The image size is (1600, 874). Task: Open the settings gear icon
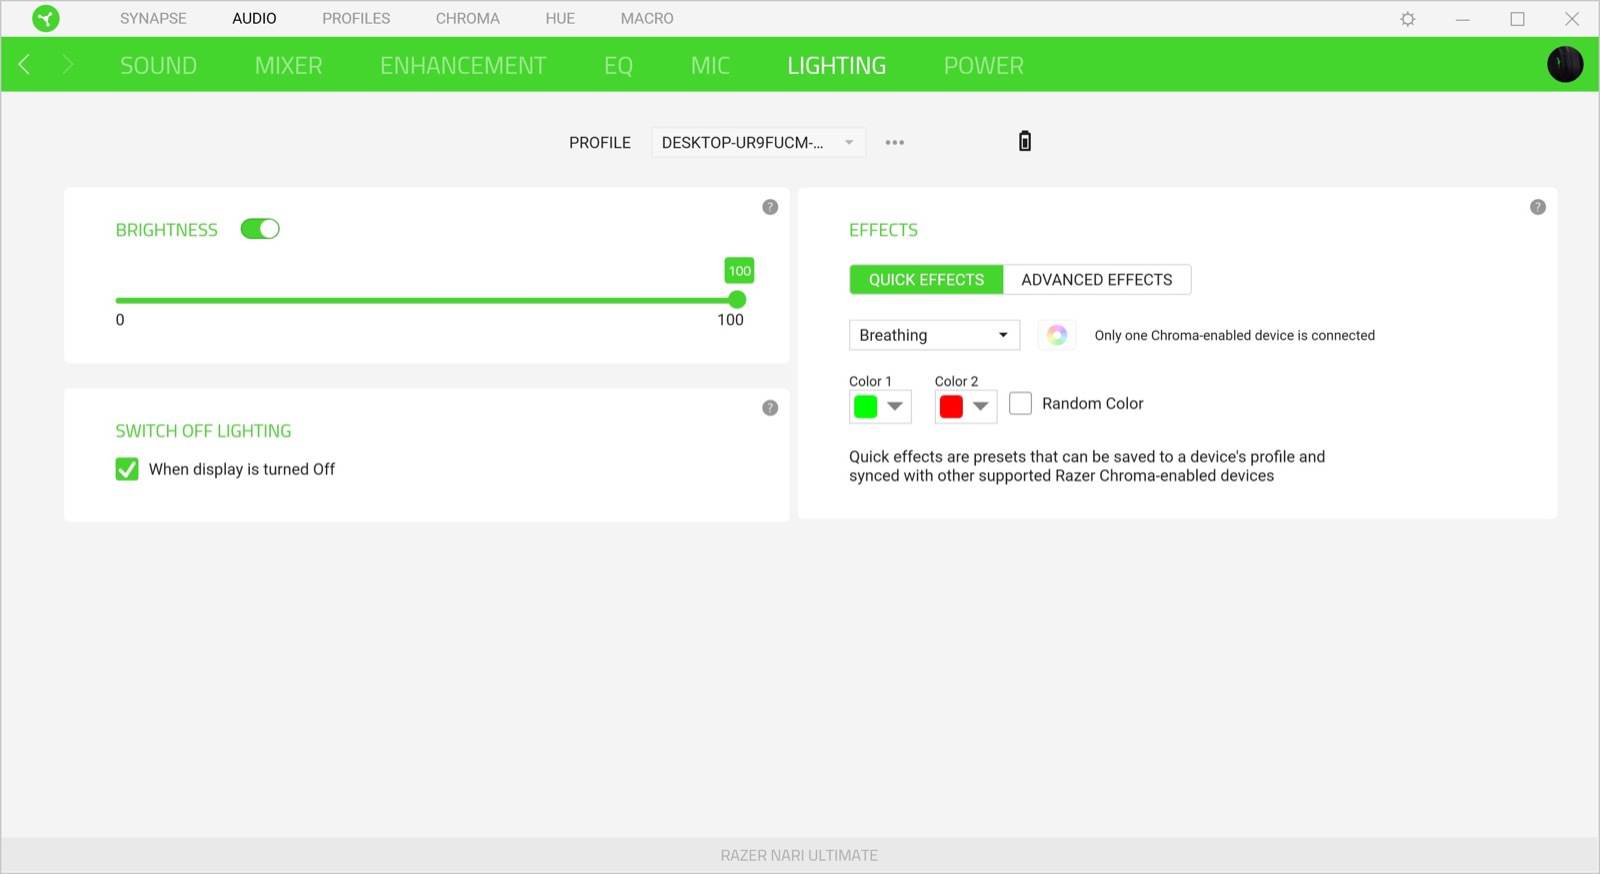click(x=1408, y=19)
